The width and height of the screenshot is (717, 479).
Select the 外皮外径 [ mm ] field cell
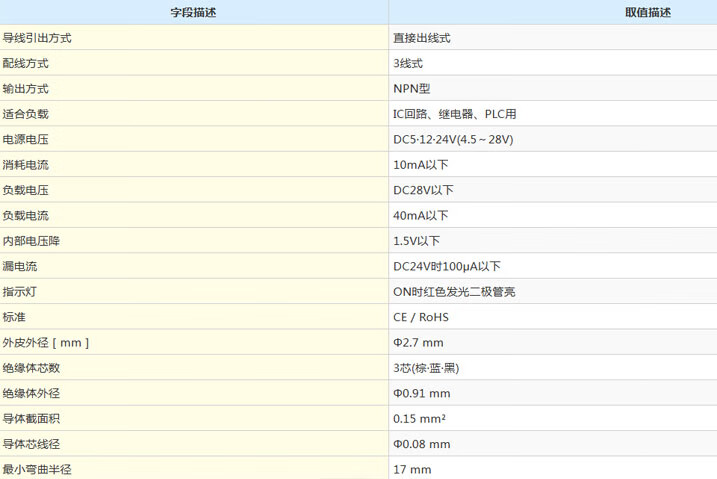coord(46,343)
